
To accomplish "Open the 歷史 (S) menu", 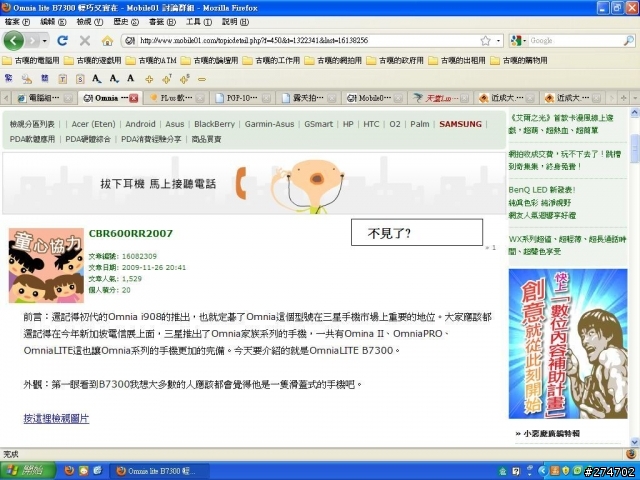I will [126, 22].
